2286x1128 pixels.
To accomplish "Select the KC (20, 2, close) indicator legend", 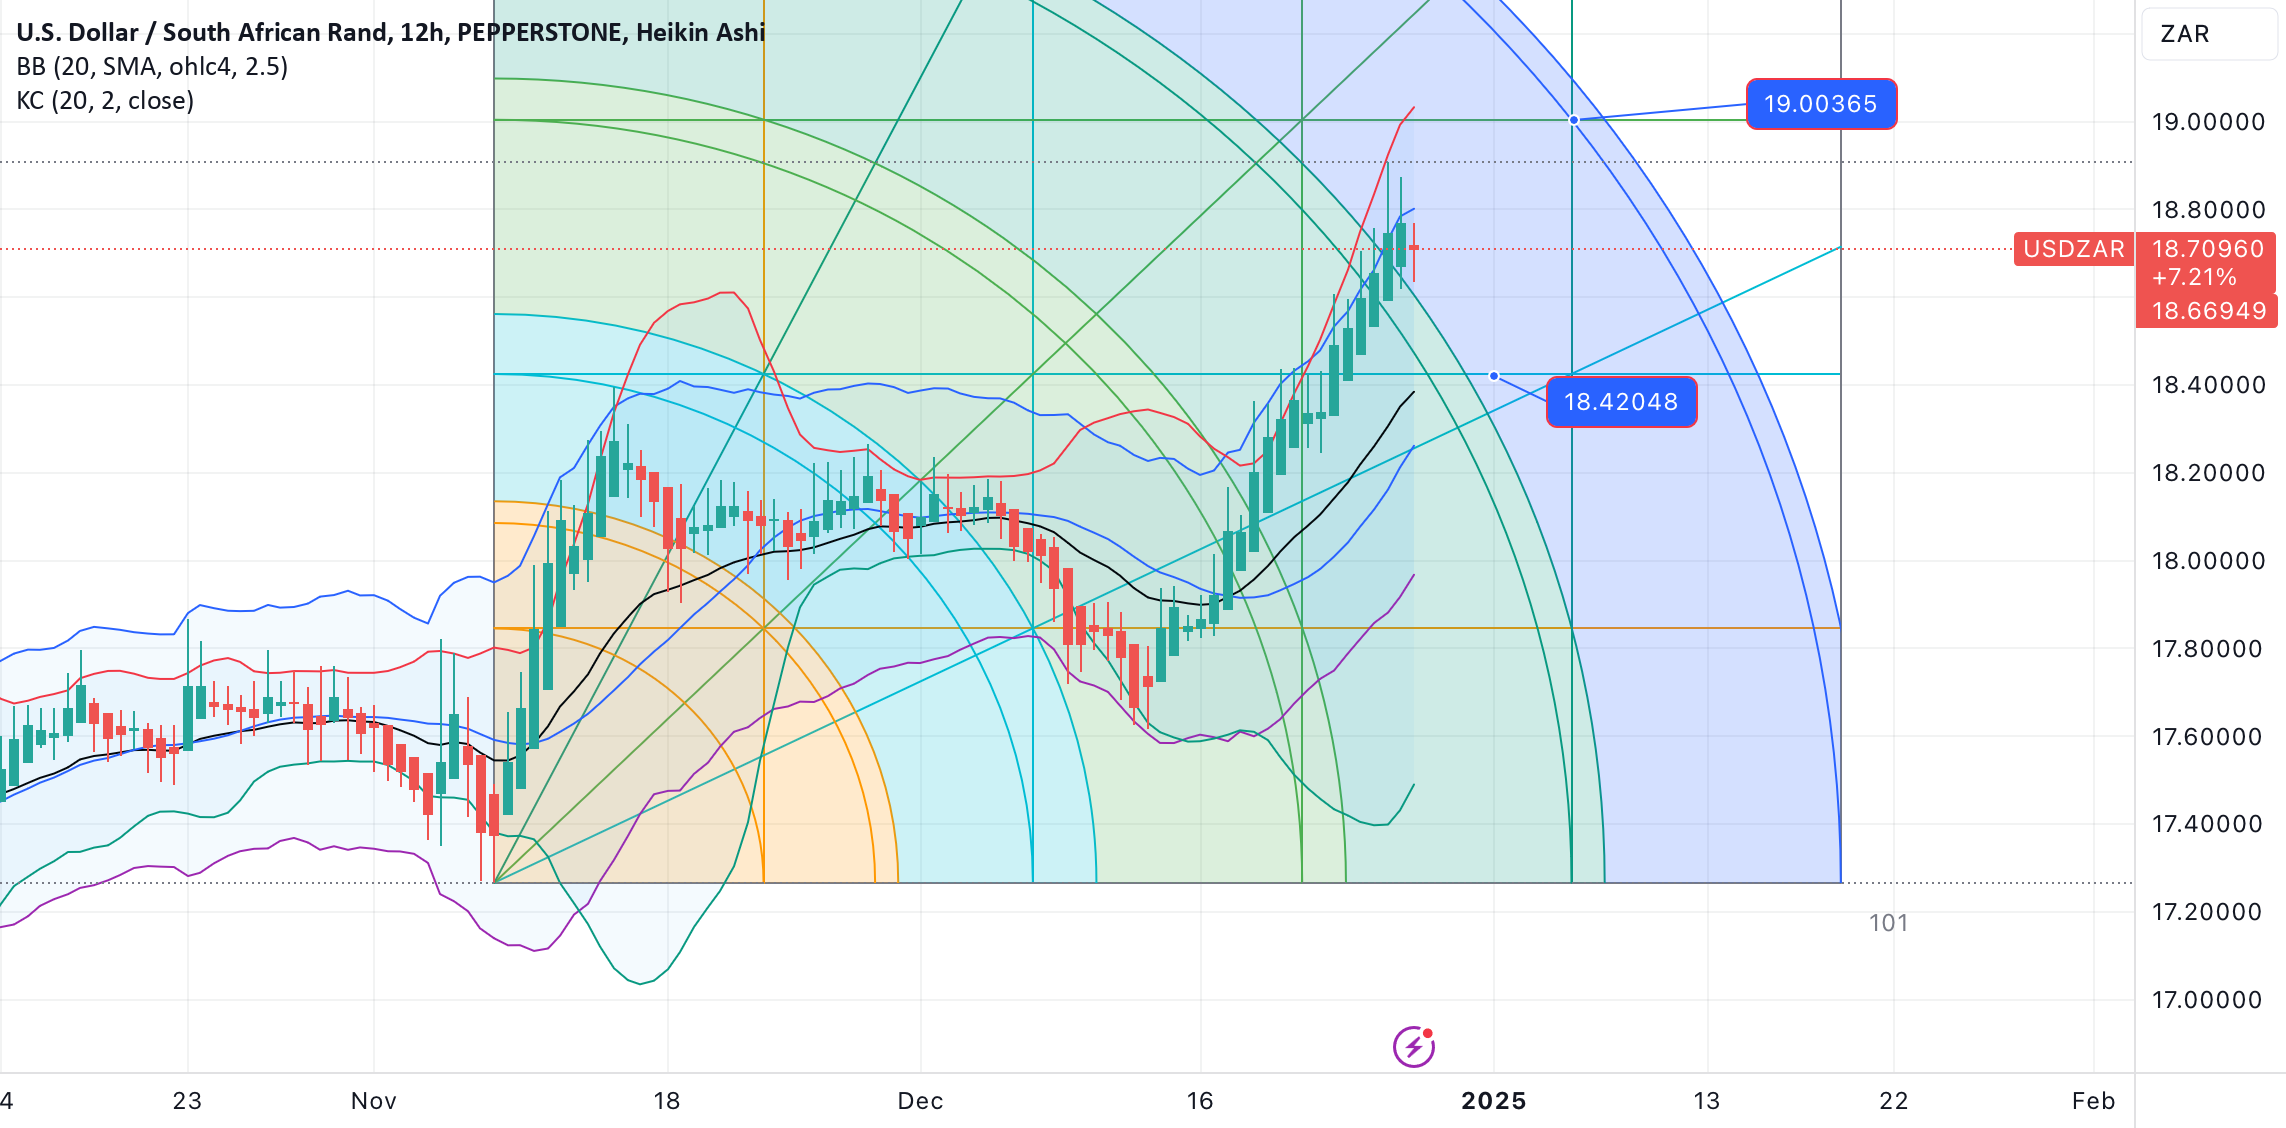I will point(105,101).
